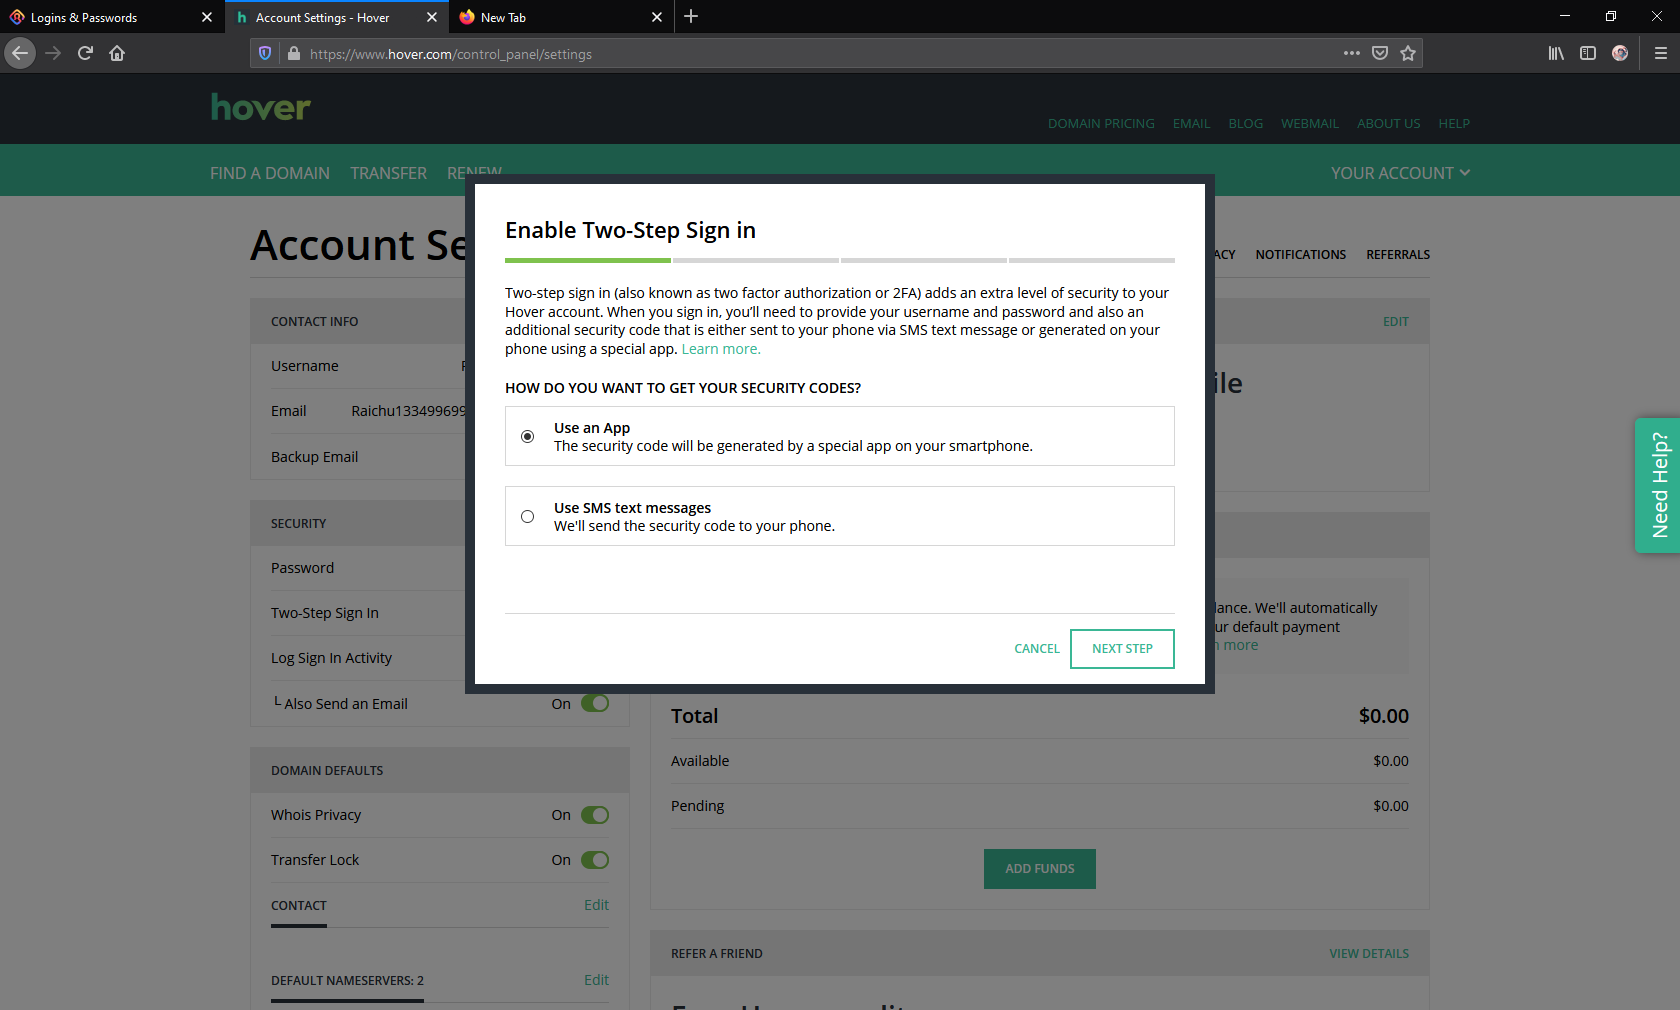View site security padlock info
The height and width of the screenshot is (1010, 1680).
point(294,54)
